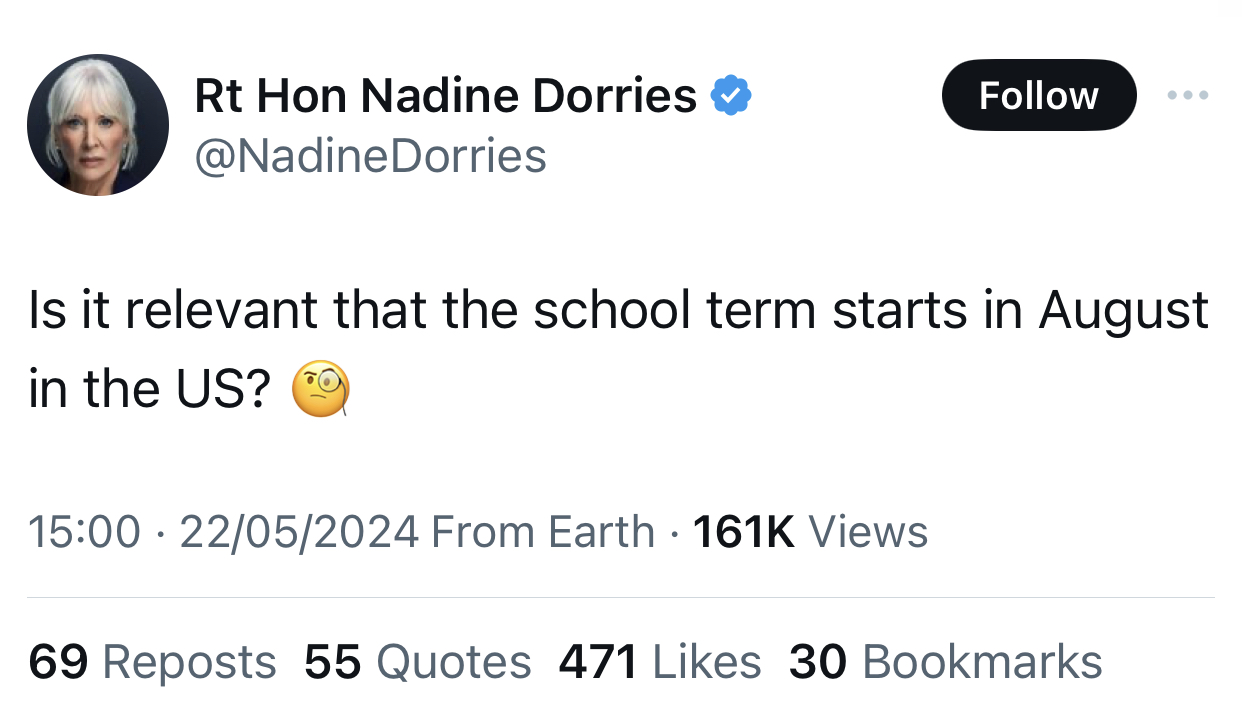
Task: Open the Rt Hon Nadine Dorries display name
Action: pos(445,96)
